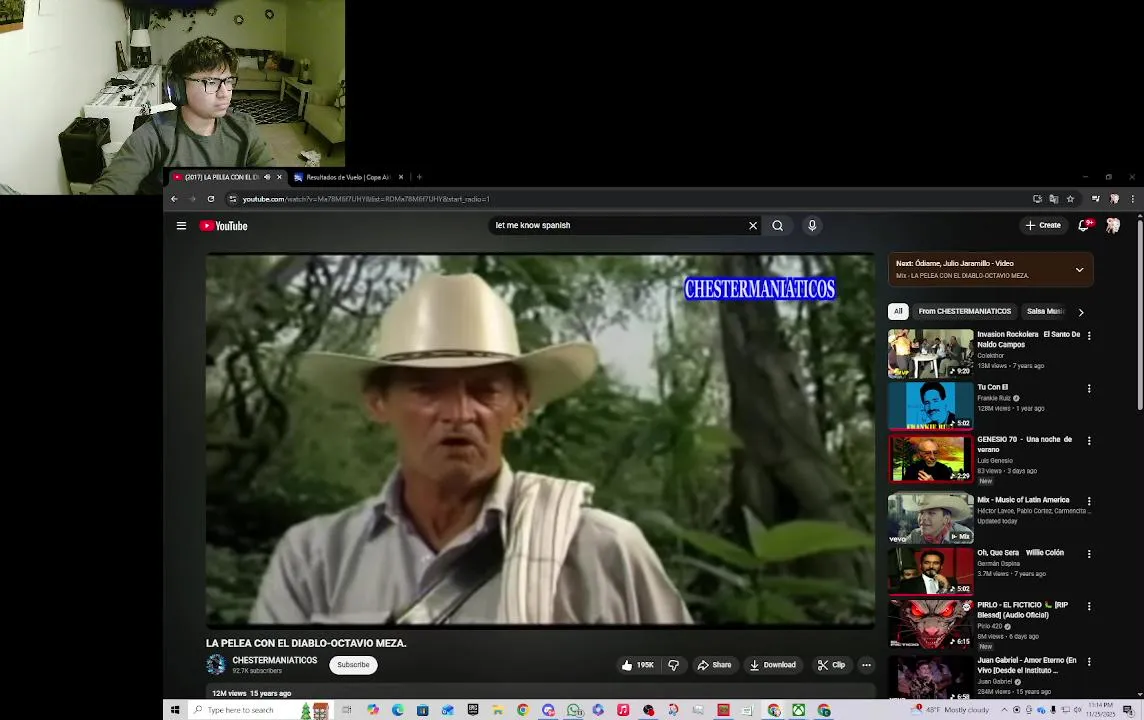Close the Resultados de Vuelo tab
This screenshot has height=720, width=1144.
click(401, 177)
